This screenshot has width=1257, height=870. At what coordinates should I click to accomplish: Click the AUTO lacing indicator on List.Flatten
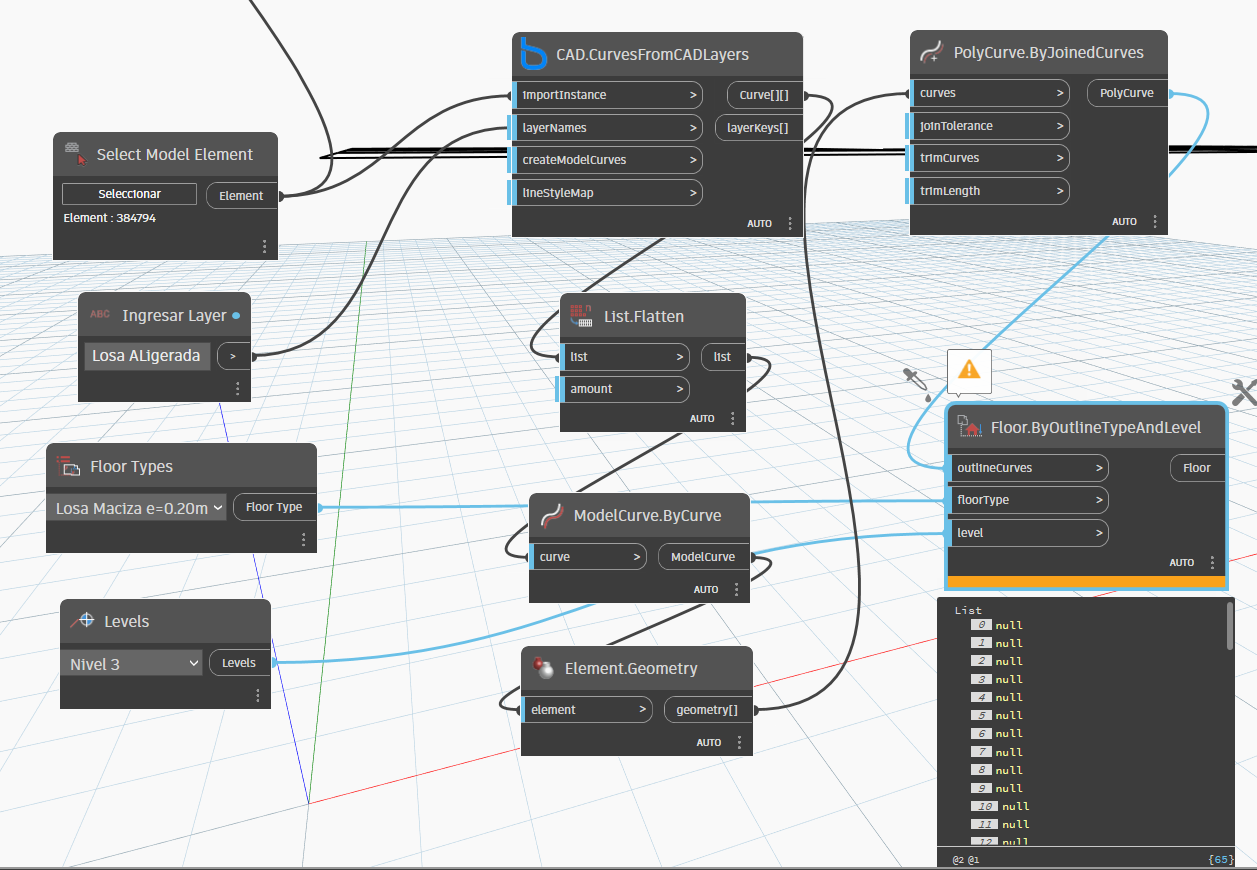(x=702, y=418)
